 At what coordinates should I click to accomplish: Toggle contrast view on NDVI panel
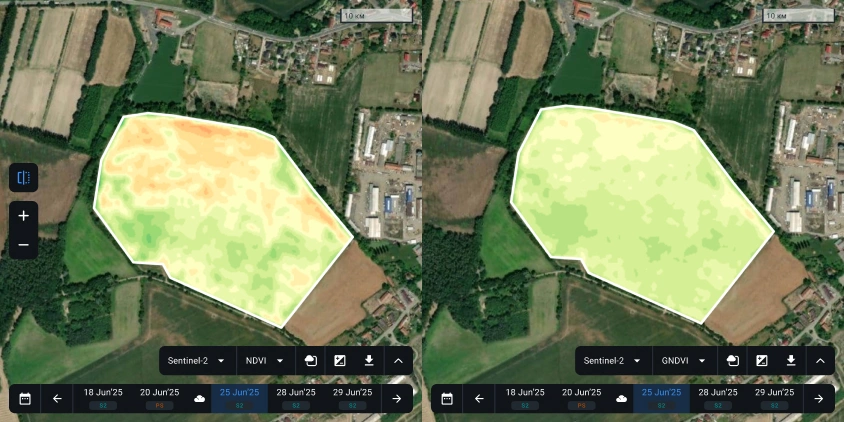tap(340, 360)
